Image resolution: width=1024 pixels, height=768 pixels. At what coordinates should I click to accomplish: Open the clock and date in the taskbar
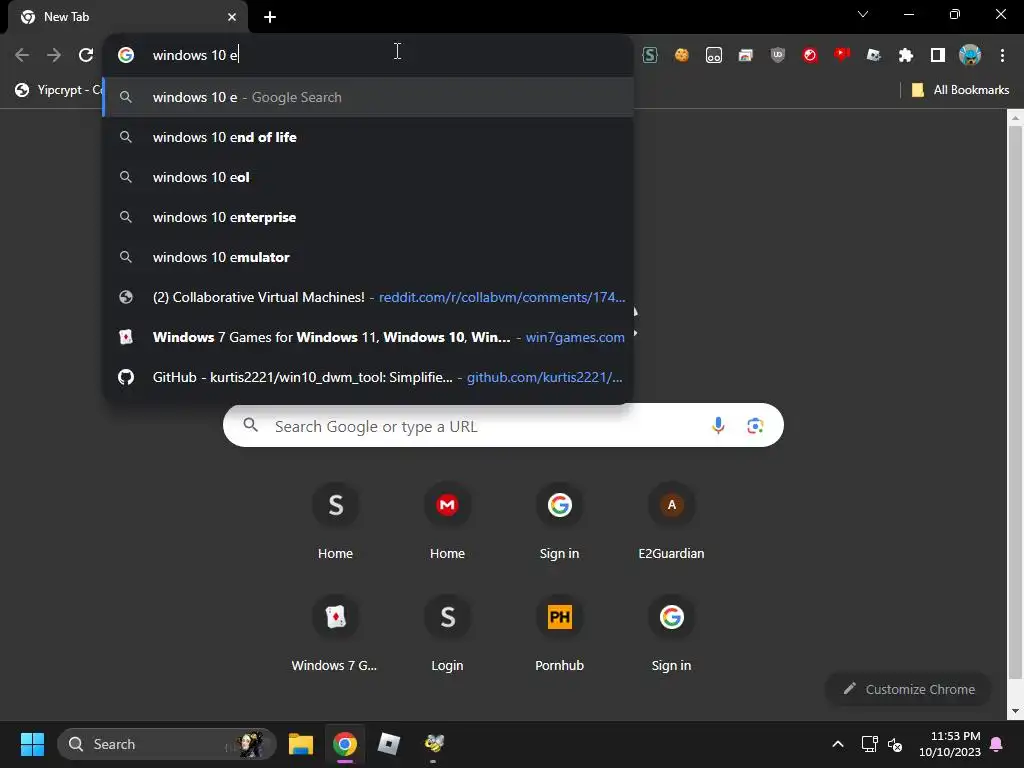click(x=950, y=744)
